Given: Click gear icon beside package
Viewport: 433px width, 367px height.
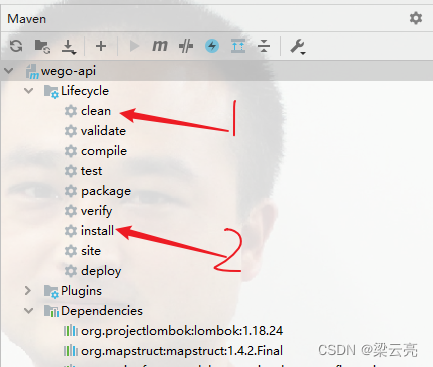Looking at the screenshot, I should coord(71,191).
